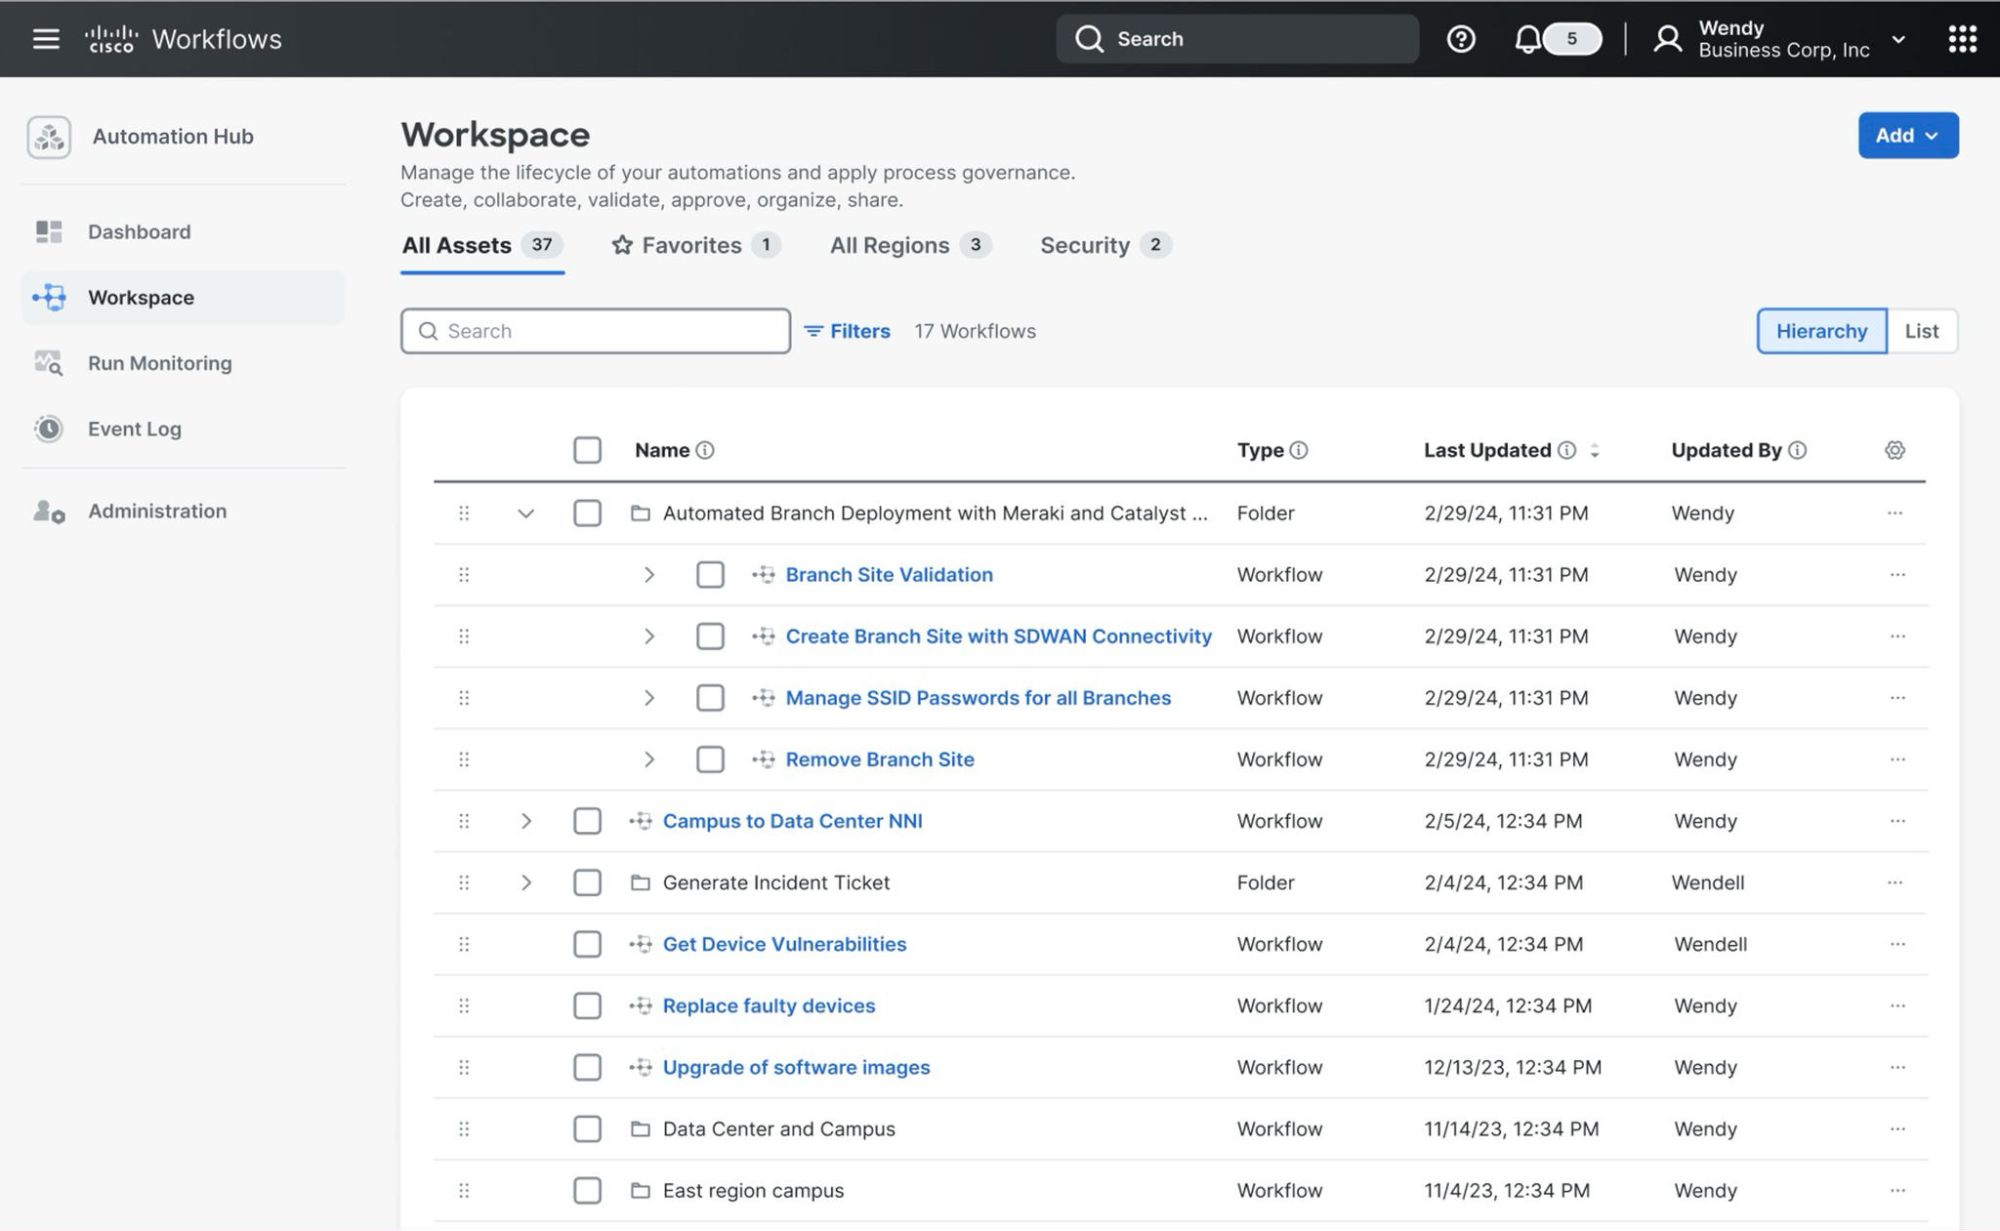
Task: Click the Name column info icon
Action: (x=705, y=450)
